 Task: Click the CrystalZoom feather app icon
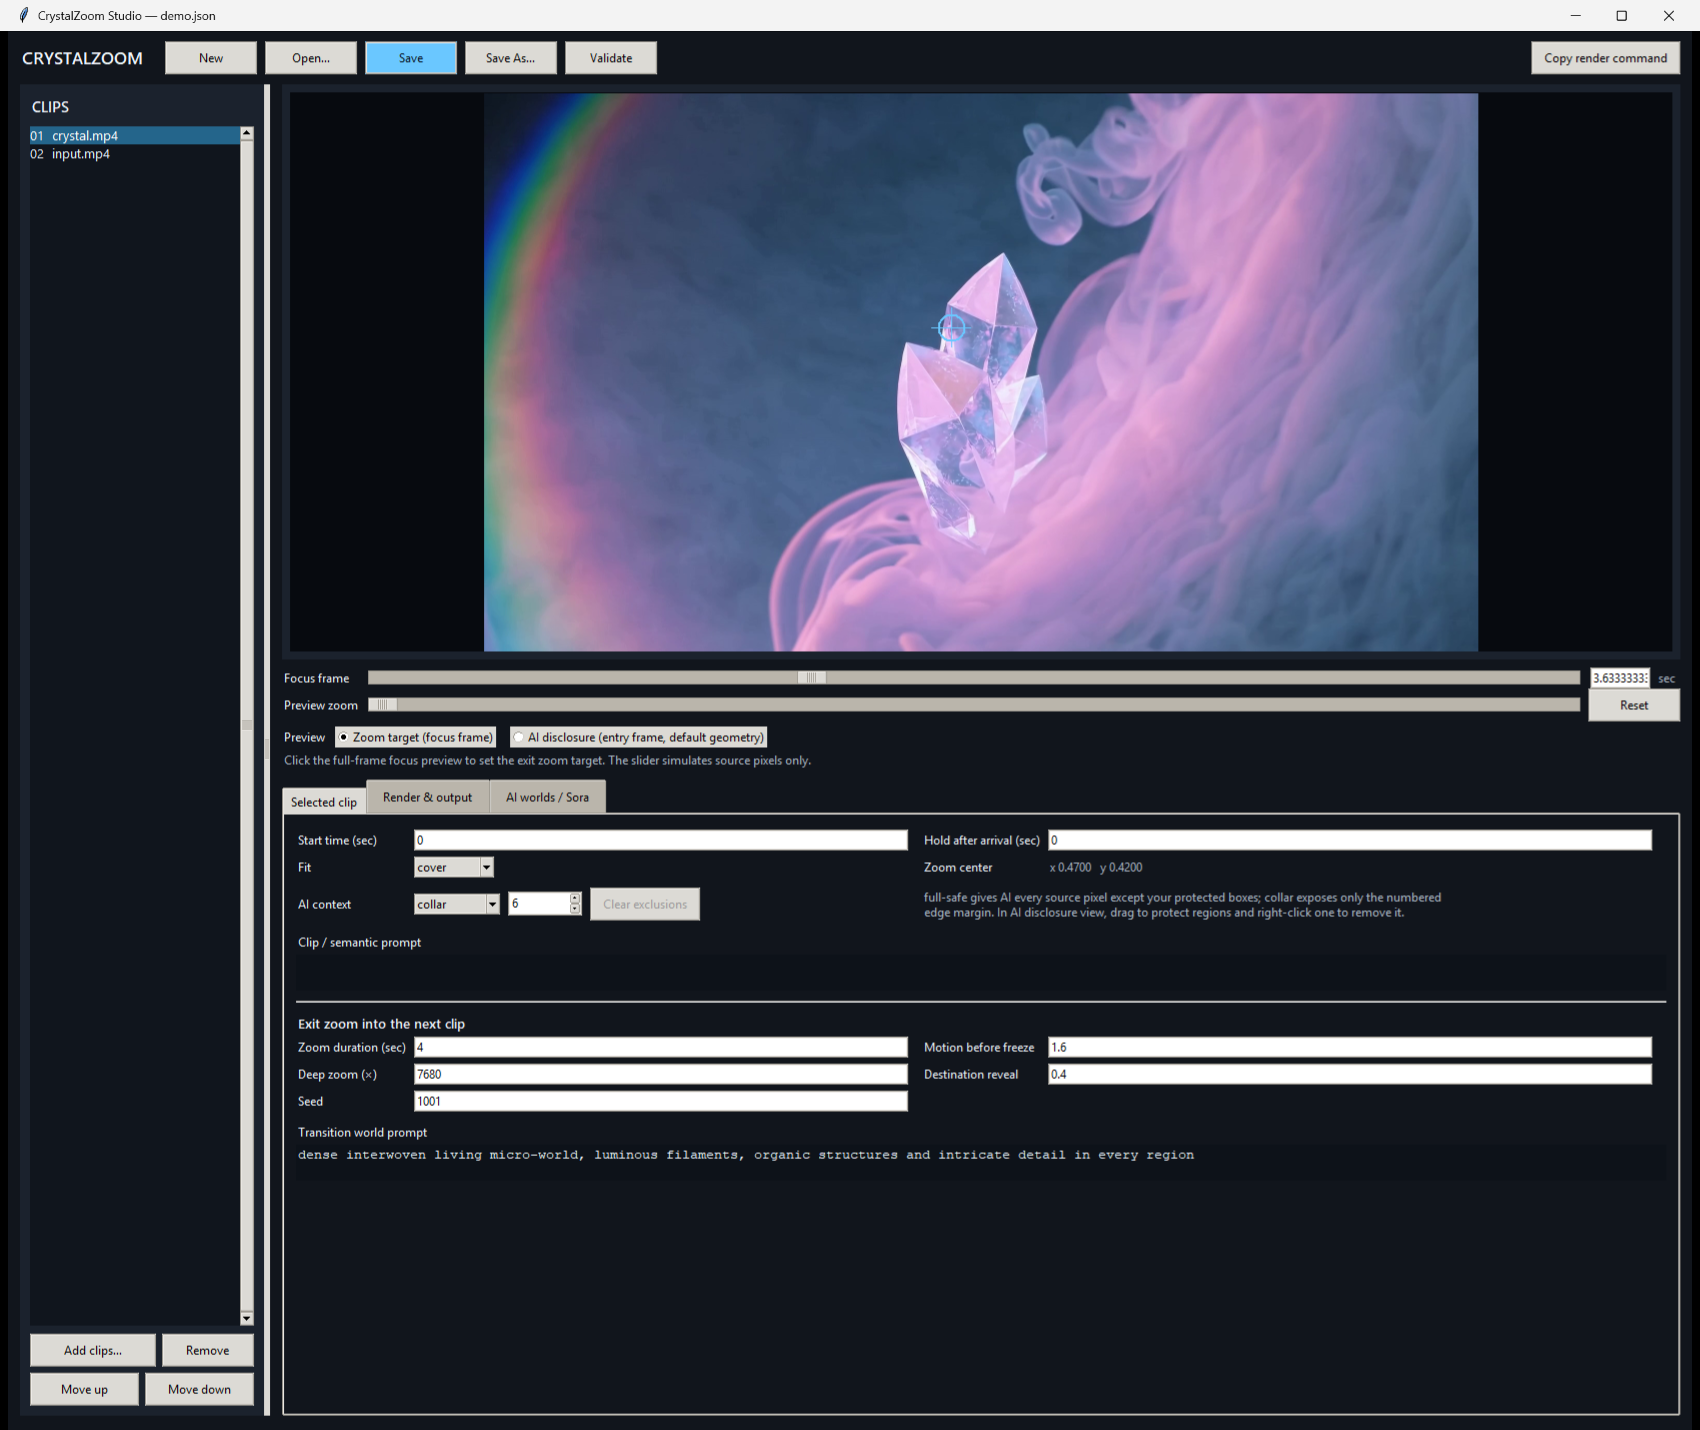tap(23, 15)
